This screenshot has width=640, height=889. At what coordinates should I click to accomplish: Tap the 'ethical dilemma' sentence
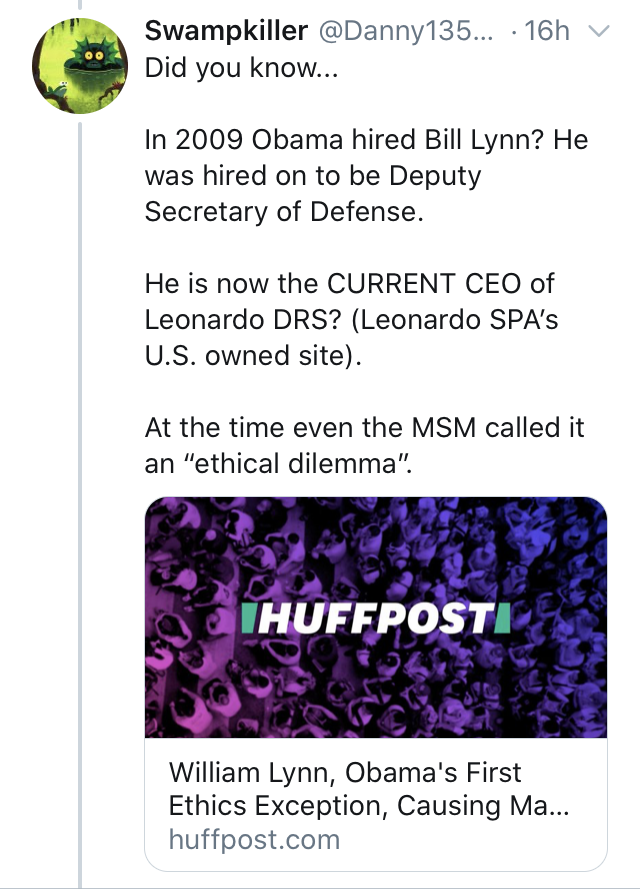point(364,445)
